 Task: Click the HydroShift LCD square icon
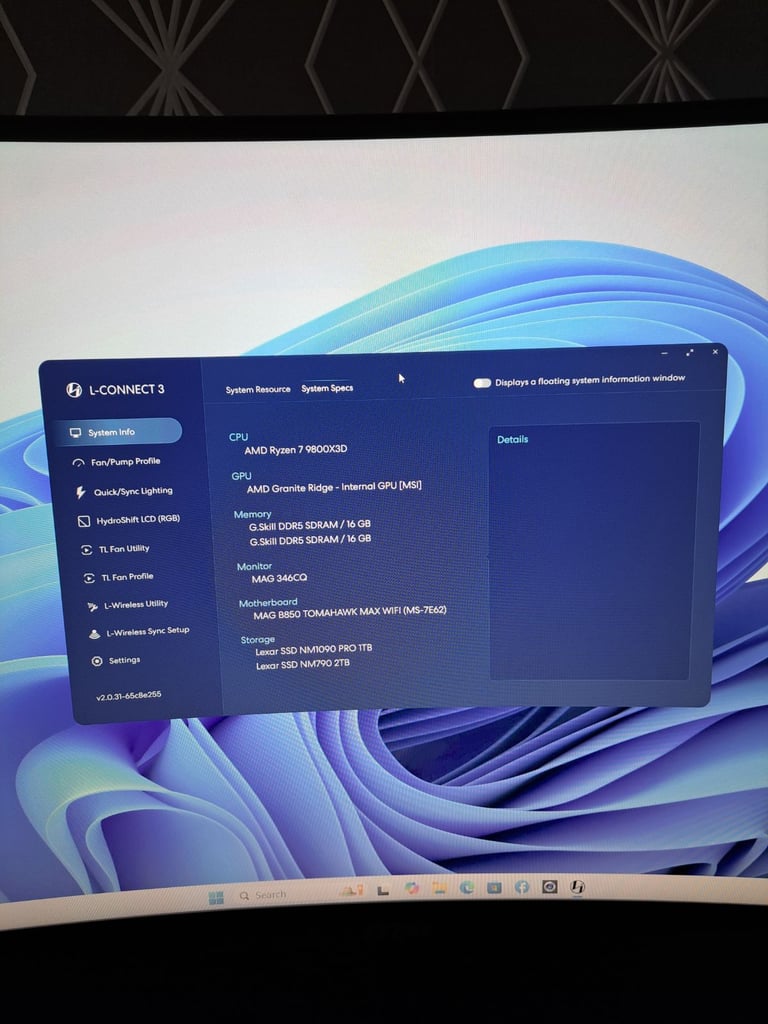point(84,520)
